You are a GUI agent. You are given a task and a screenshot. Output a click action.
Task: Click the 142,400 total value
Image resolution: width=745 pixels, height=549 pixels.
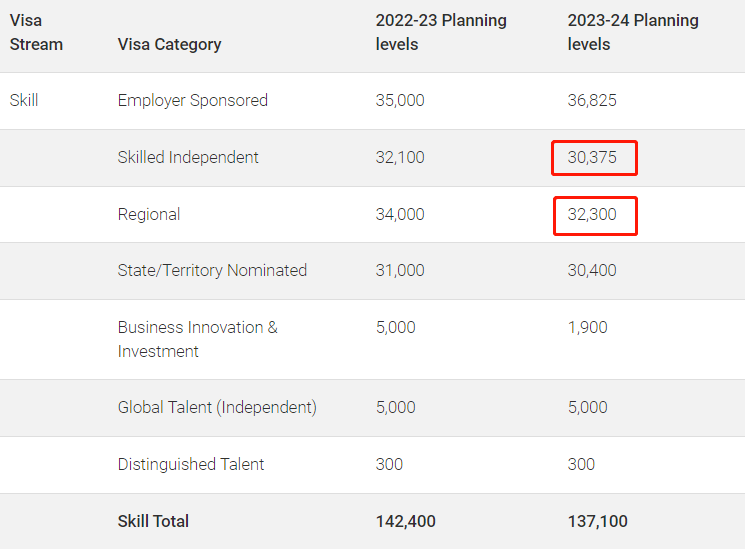click(x=405, y=521)
